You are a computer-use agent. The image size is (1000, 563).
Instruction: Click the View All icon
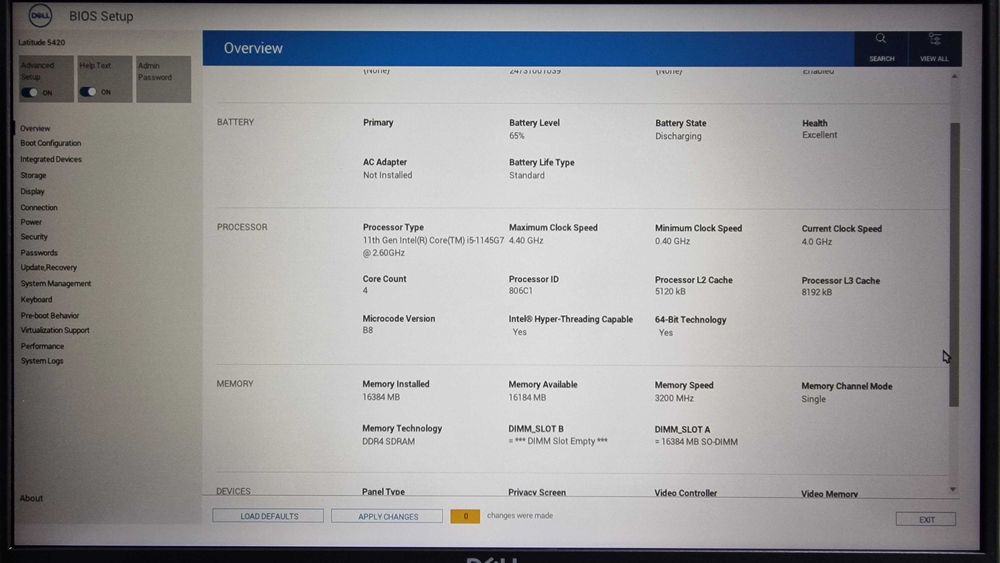(x=934, y=40)
